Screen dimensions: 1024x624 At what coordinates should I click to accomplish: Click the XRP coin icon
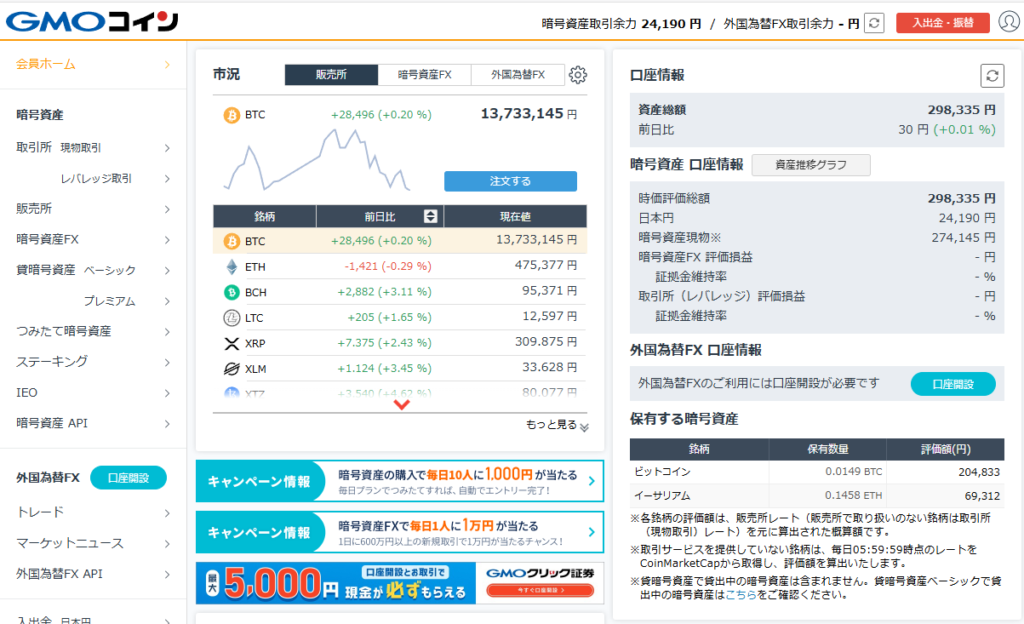[x=231, y=343]
